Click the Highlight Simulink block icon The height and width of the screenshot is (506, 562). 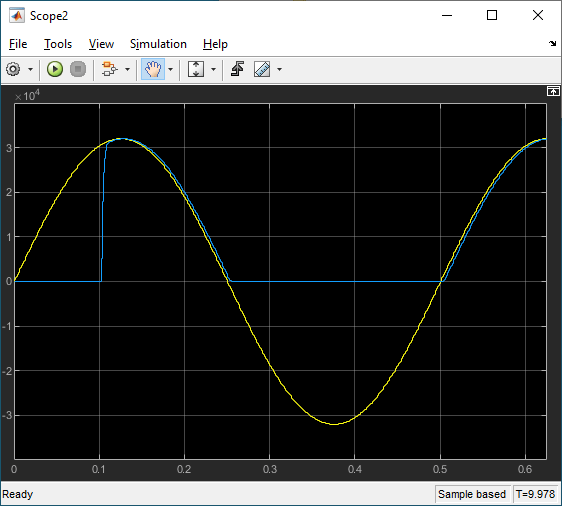point(109,69)
